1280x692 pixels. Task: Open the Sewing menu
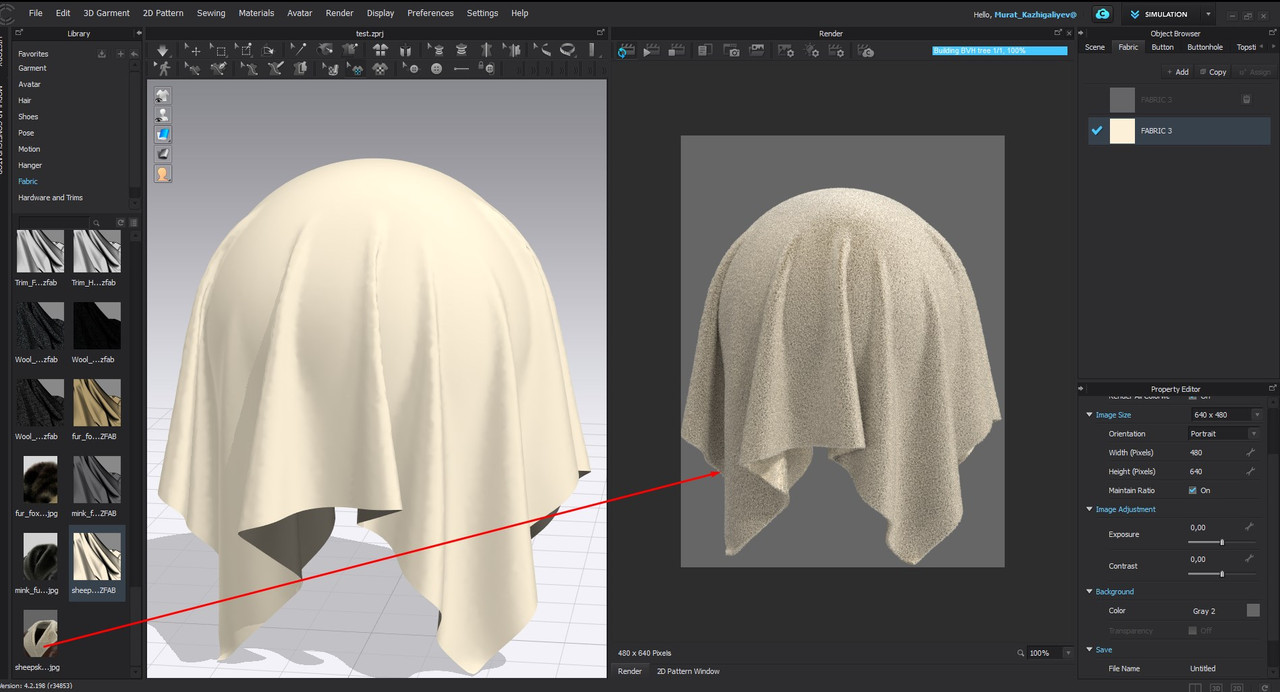(211, 13)
